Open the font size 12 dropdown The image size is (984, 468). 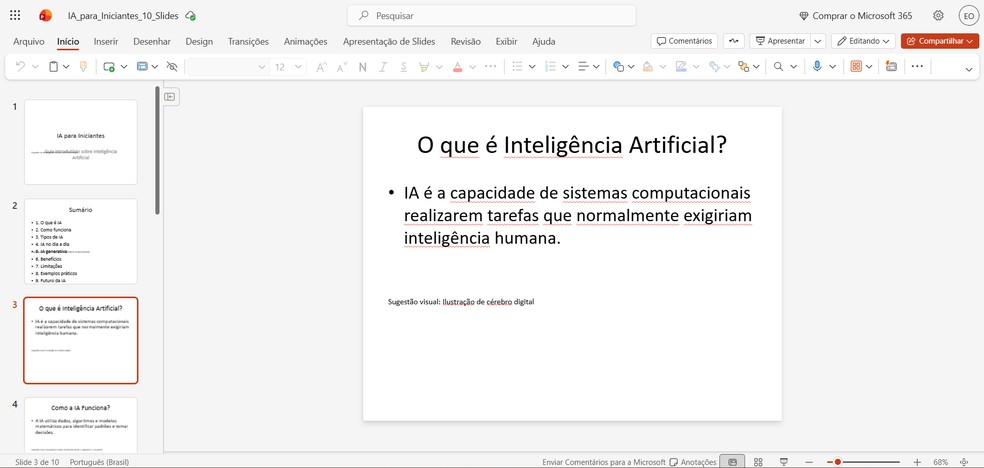[288, 66]
